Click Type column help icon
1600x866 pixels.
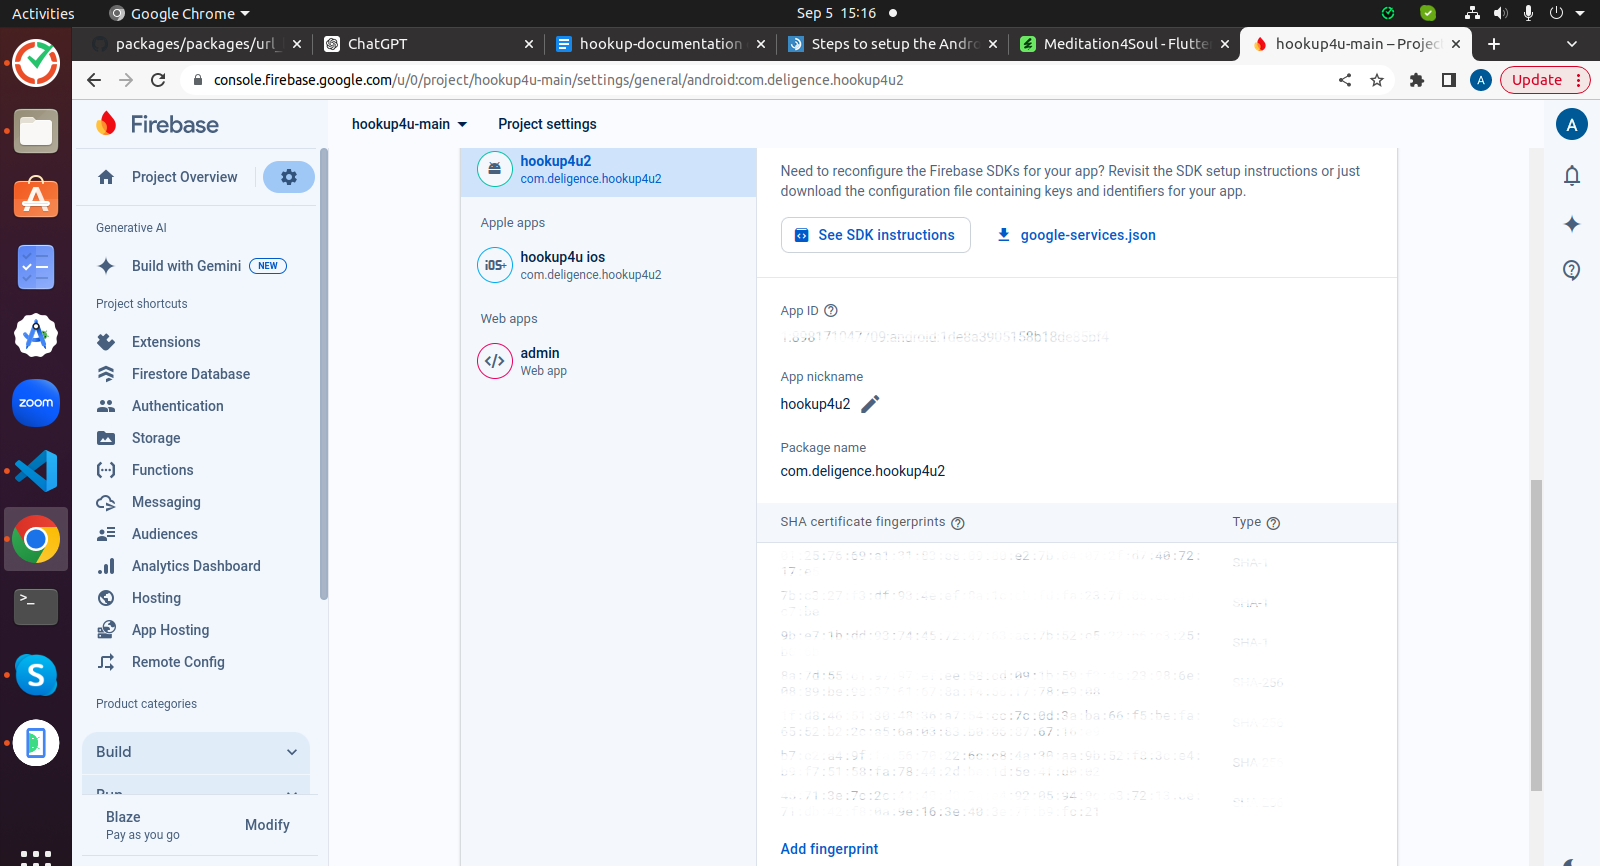coord(1273,523)
